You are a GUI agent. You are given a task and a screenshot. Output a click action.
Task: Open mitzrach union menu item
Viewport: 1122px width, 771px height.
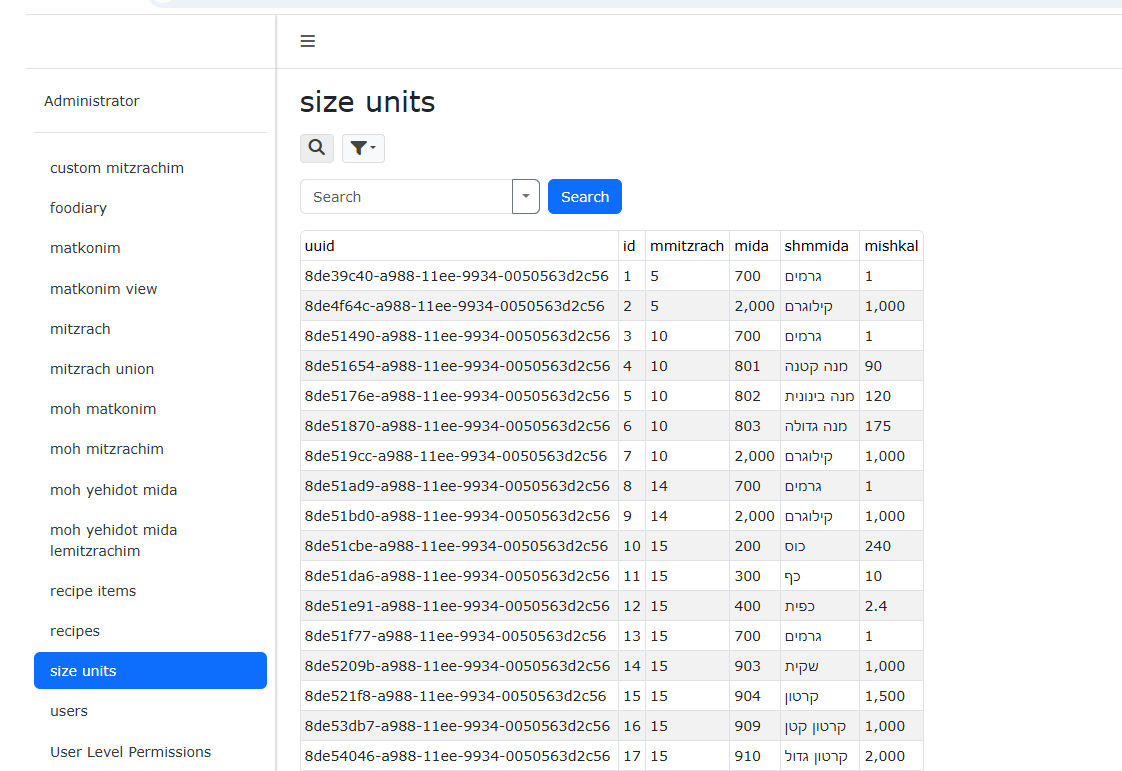point(102,369)
